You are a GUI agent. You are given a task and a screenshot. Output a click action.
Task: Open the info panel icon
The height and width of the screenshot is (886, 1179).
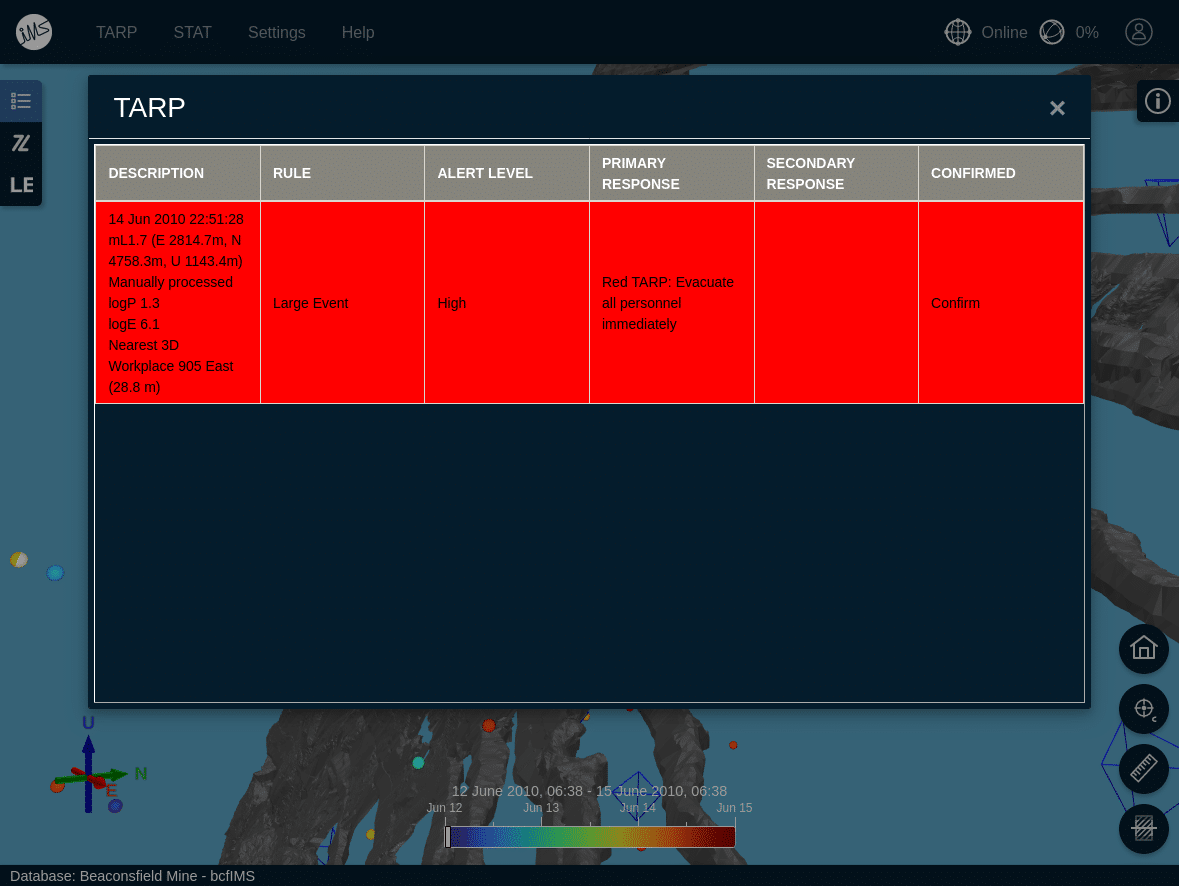[x=1157, y=101]
